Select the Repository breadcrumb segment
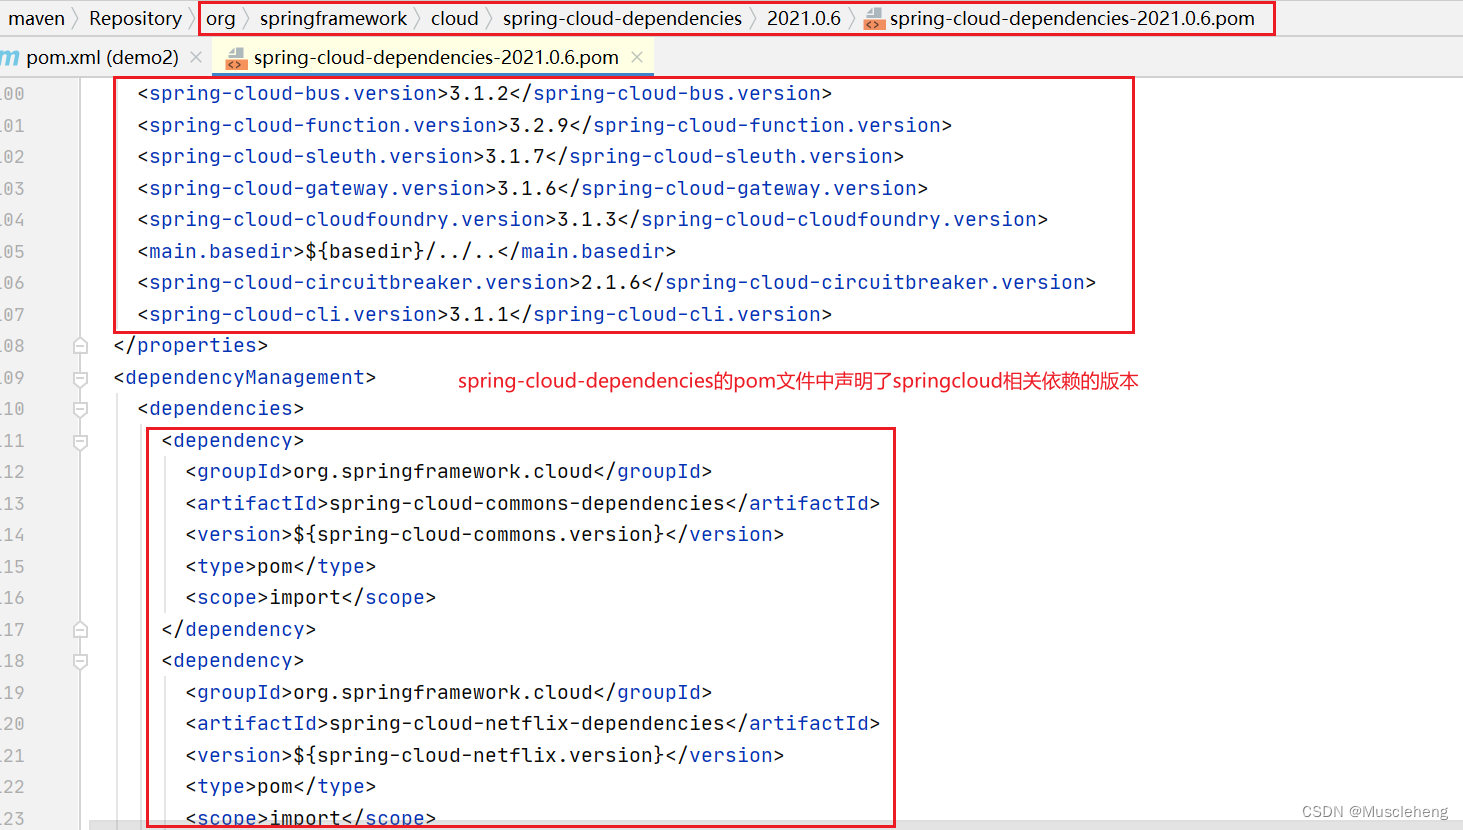1463x830 pixels. pyautogui.click(x=135, y=18)
